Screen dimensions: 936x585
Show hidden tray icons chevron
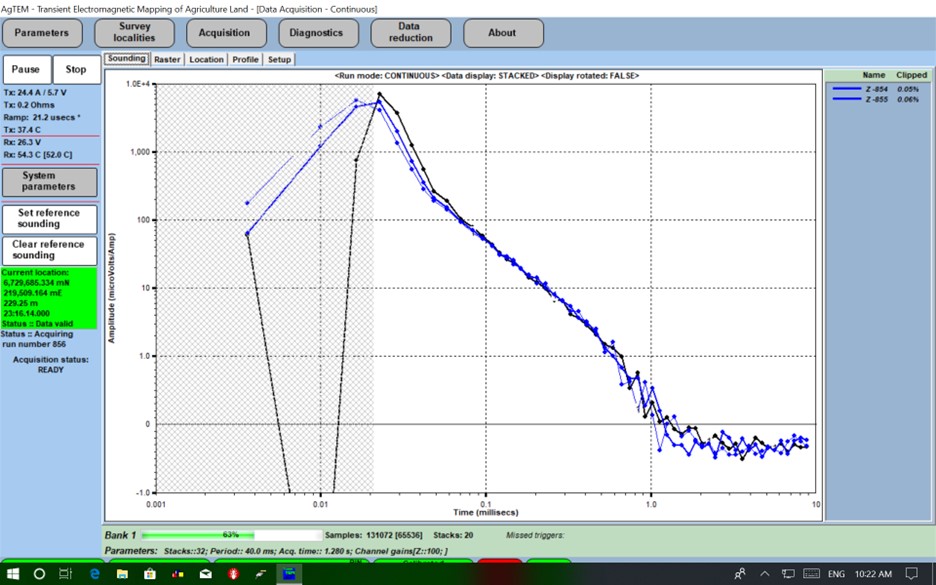tap(765, 574)
